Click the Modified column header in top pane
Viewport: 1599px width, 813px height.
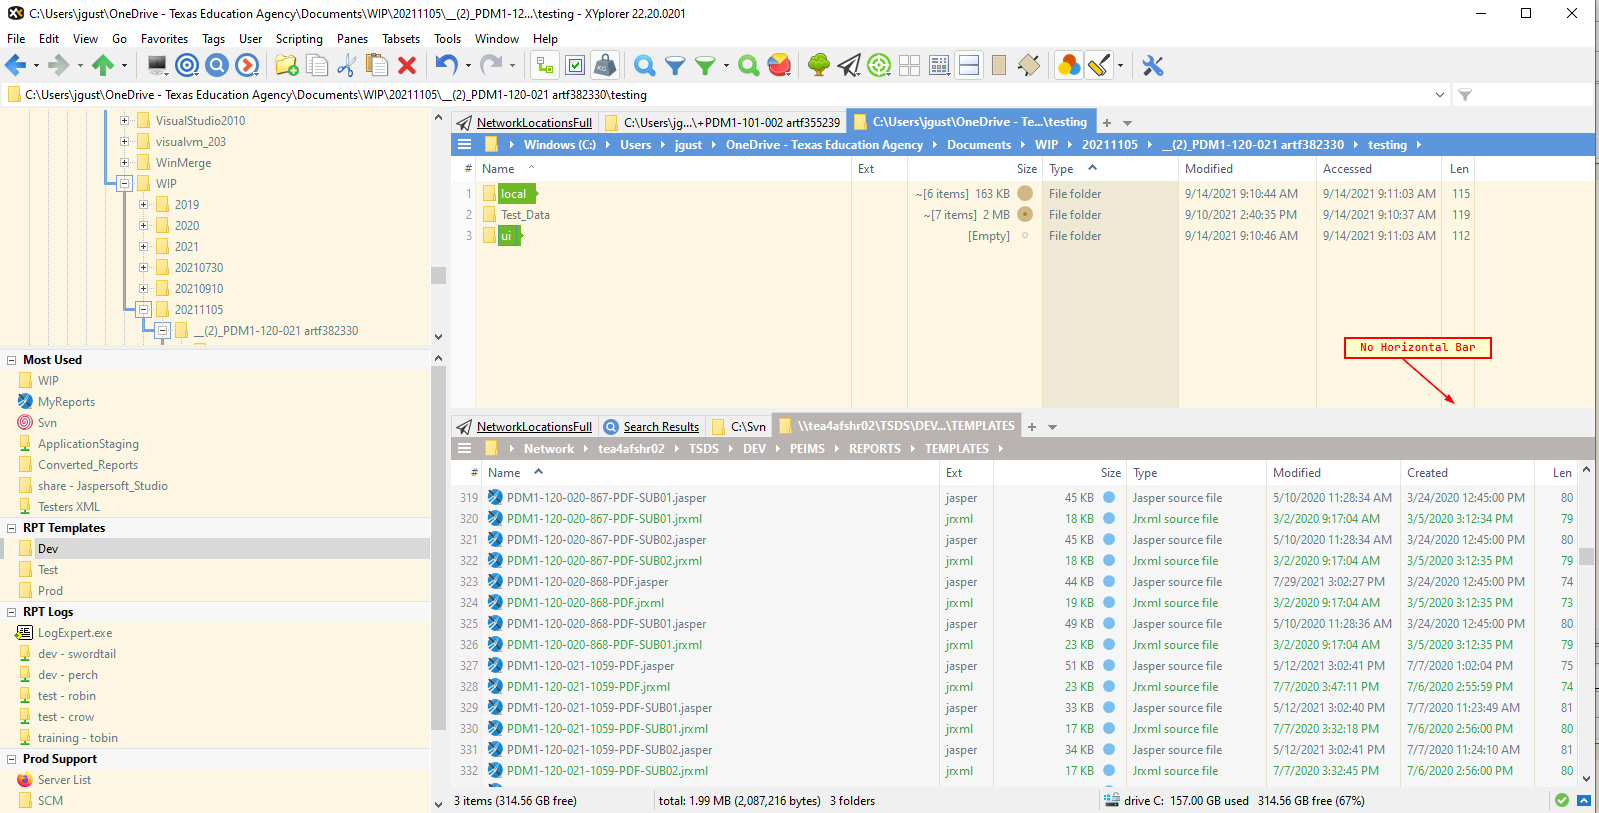(1209, 169)
